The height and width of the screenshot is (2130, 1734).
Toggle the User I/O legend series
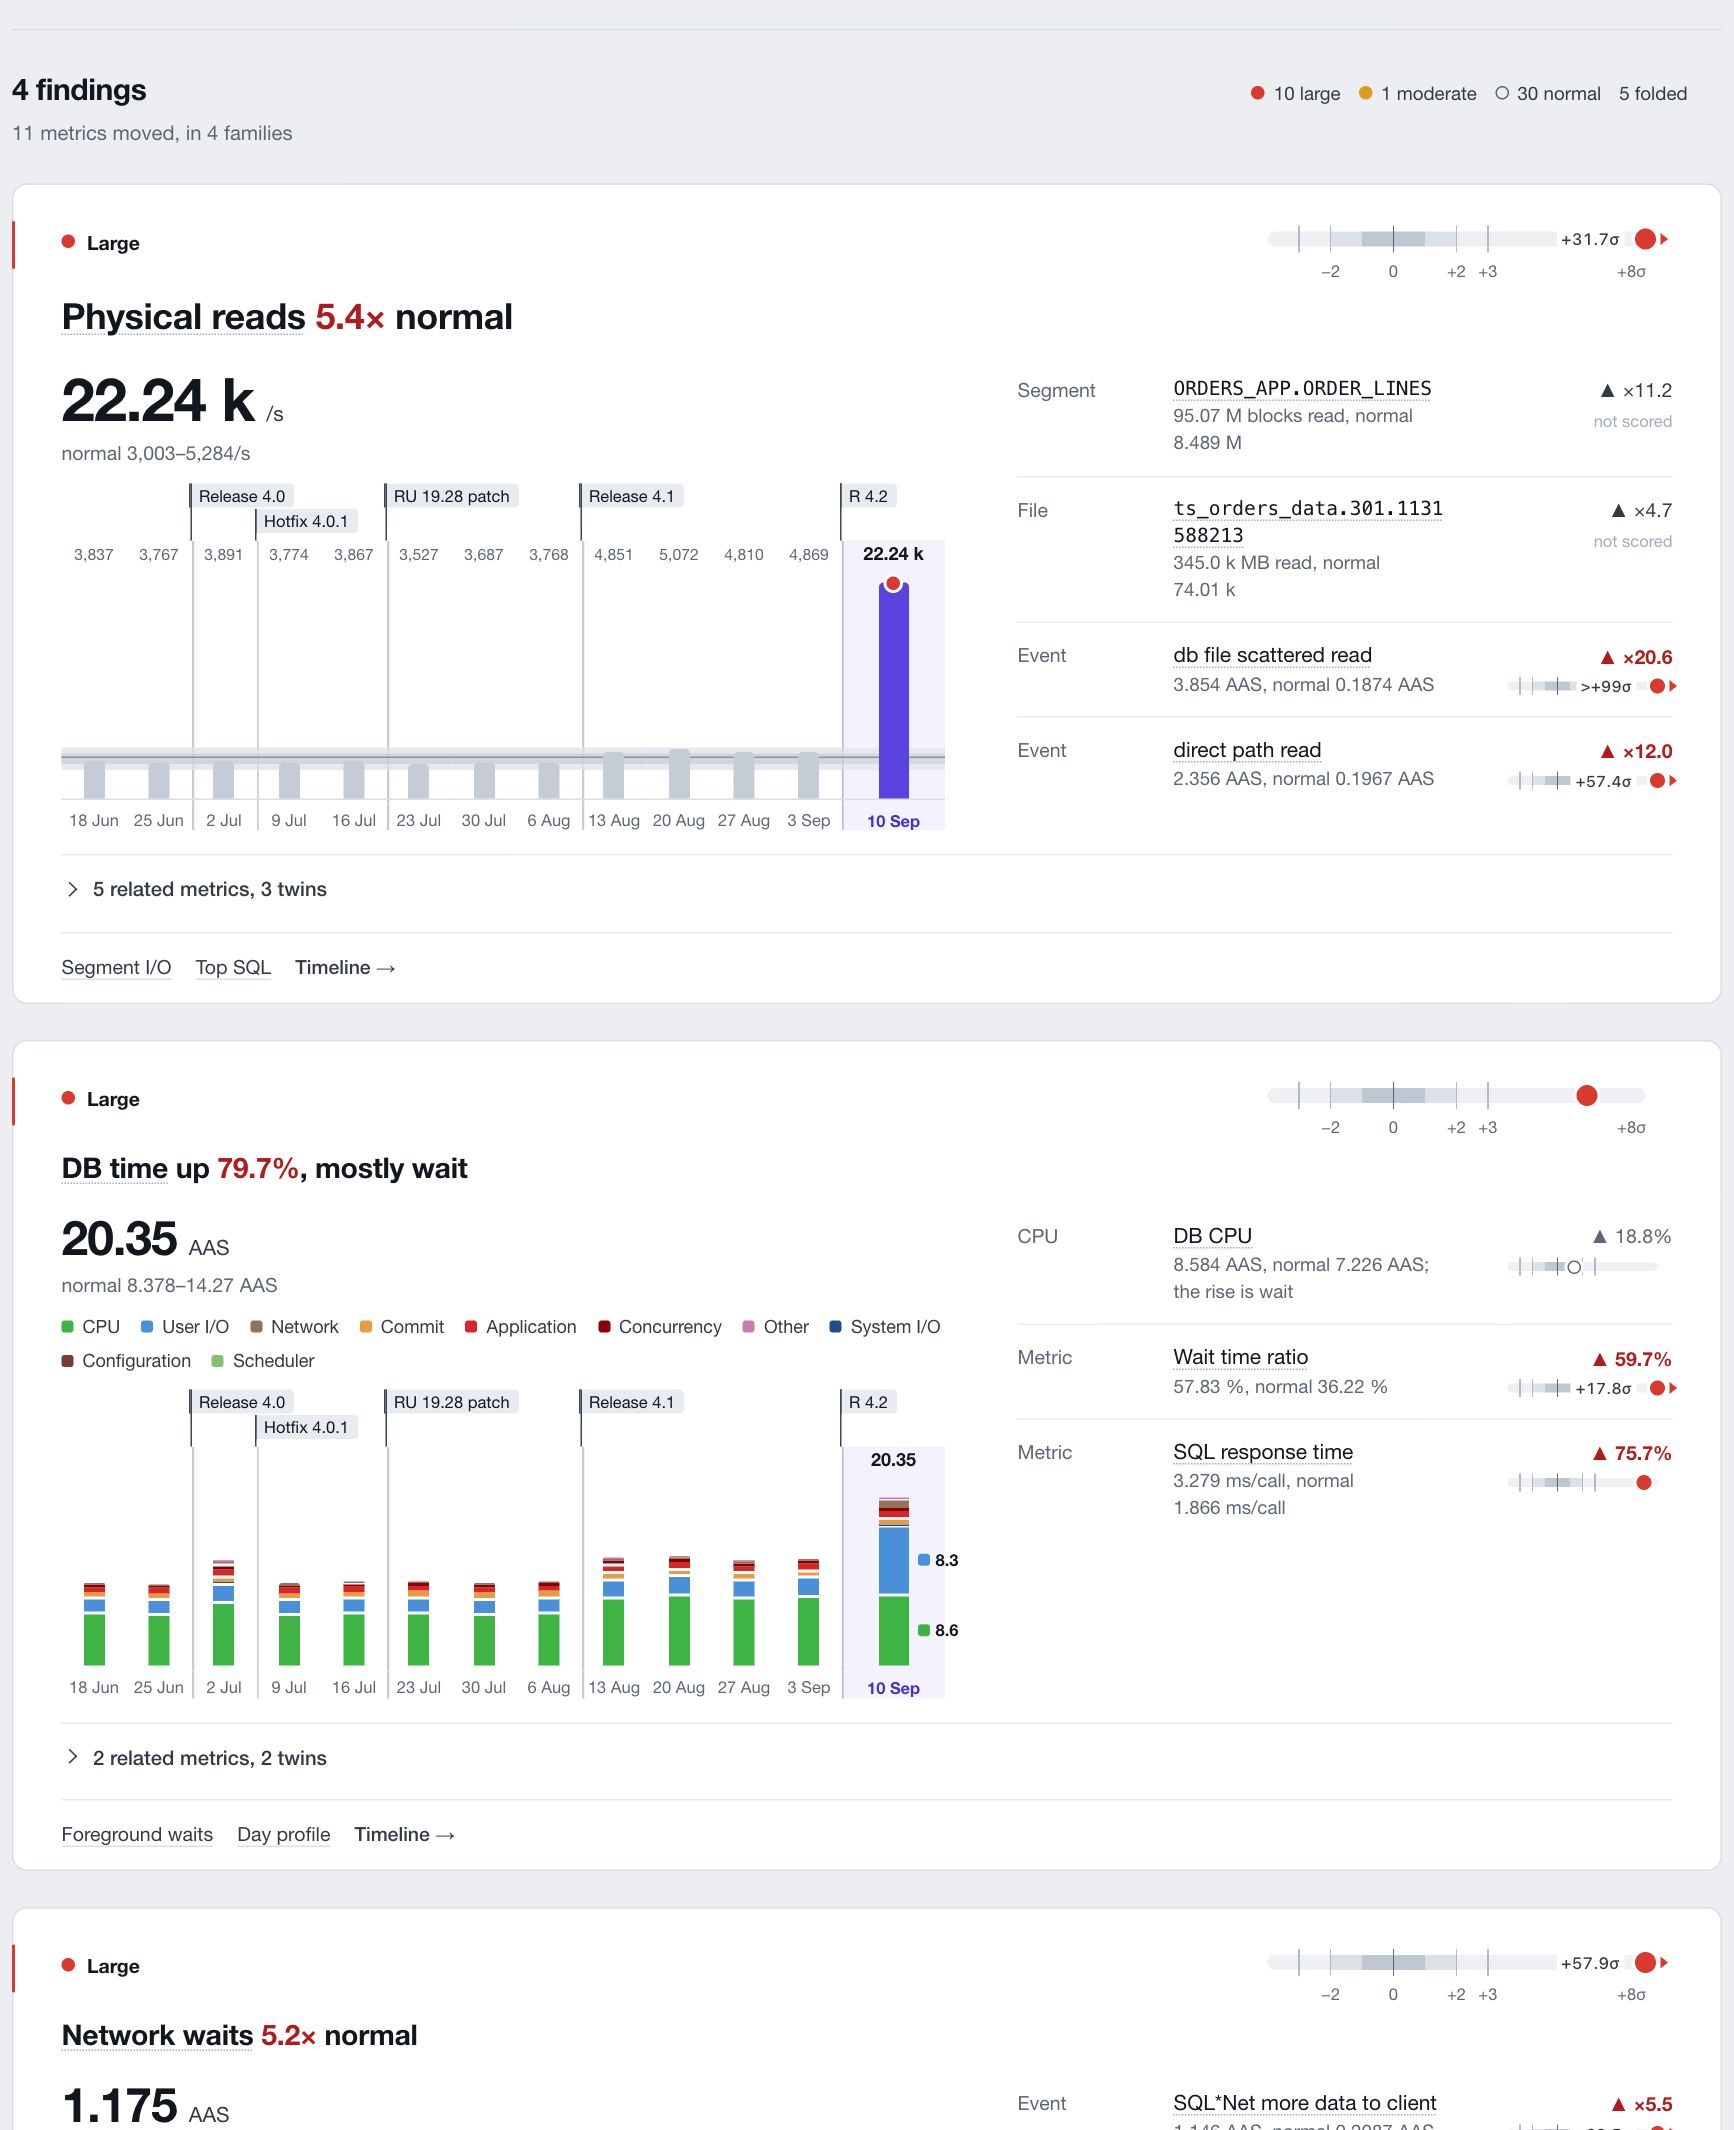click(185, 1326)
